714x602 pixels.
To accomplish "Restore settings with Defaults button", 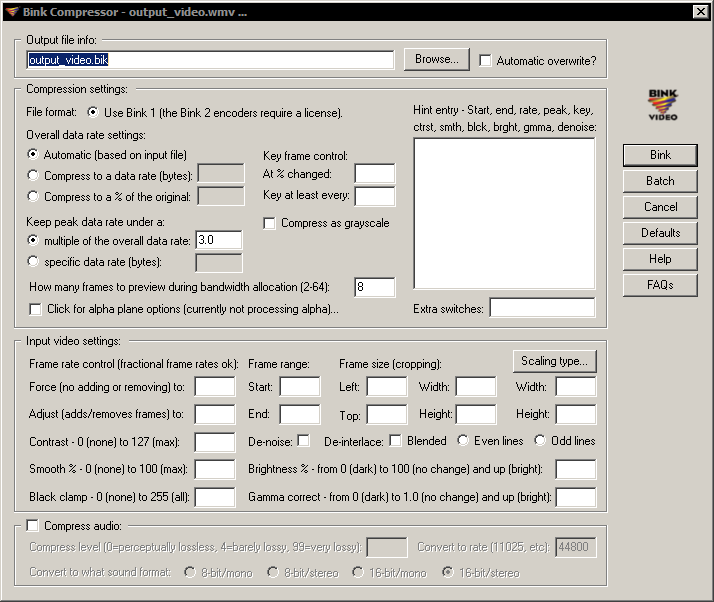I will [660, 233].
